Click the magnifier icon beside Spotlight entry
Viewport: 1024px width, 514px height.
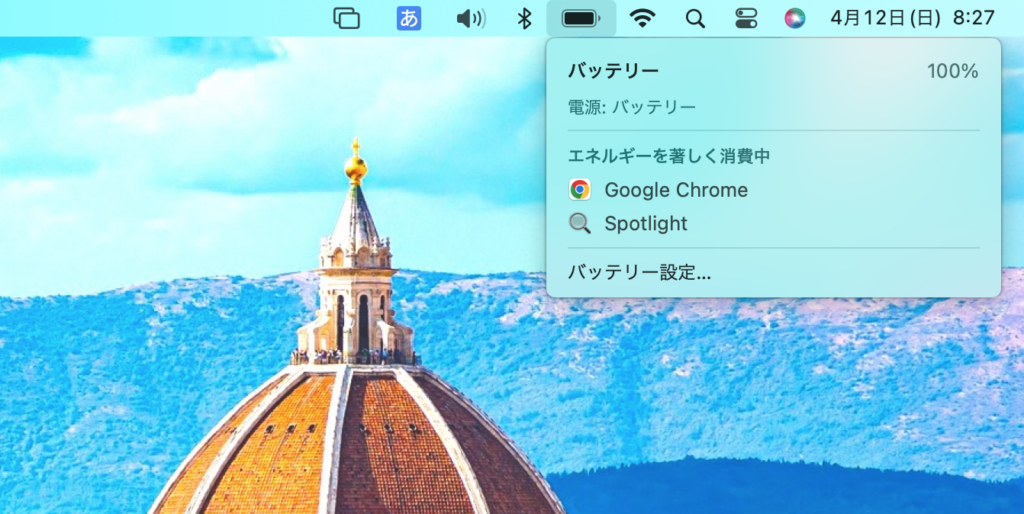(580, 223)
